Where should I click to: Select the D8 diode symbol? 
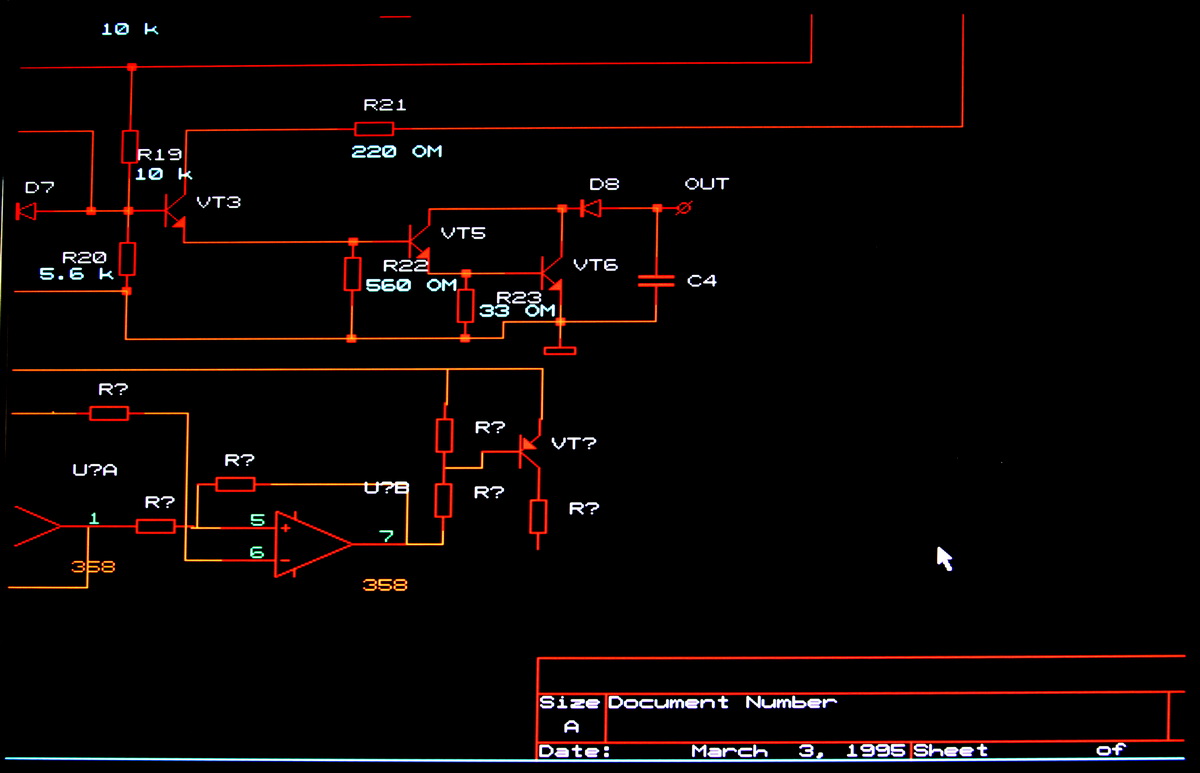(591, 209)
